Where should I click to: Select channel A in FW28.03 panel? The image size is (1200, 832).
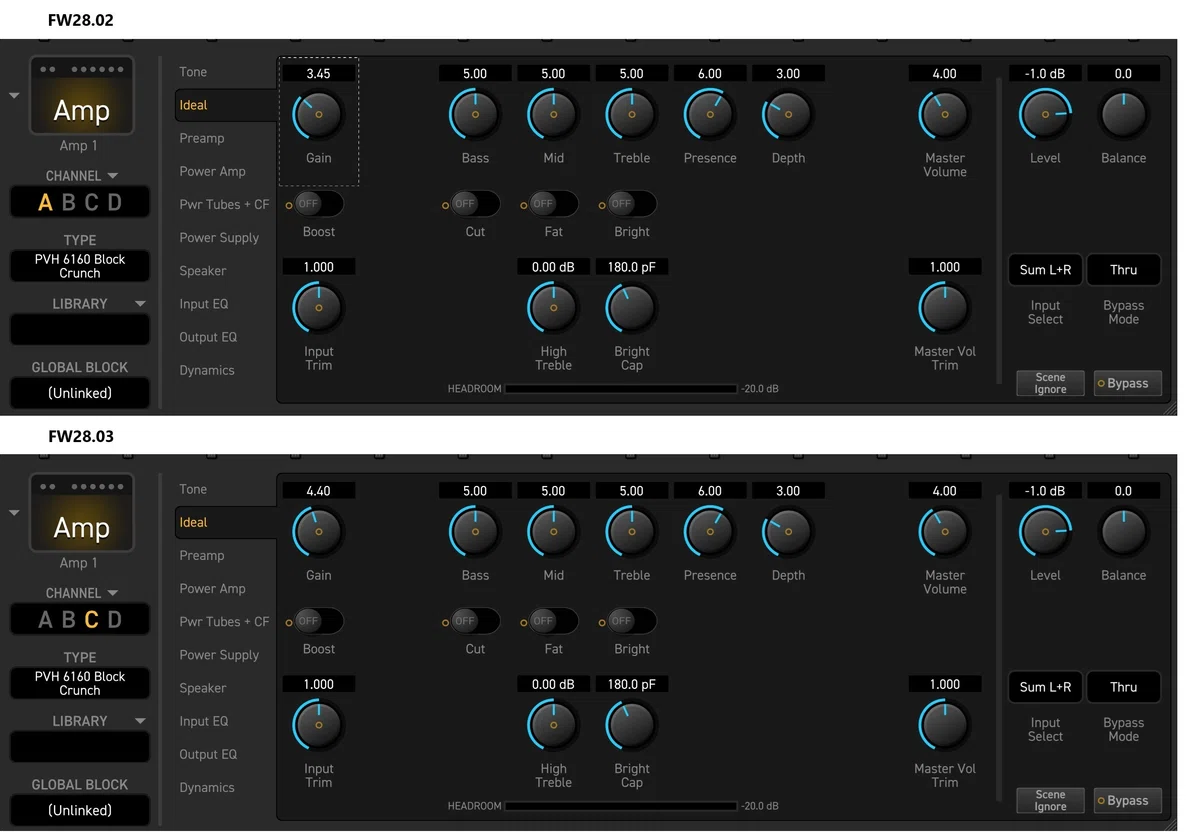(x=45, y=619)
